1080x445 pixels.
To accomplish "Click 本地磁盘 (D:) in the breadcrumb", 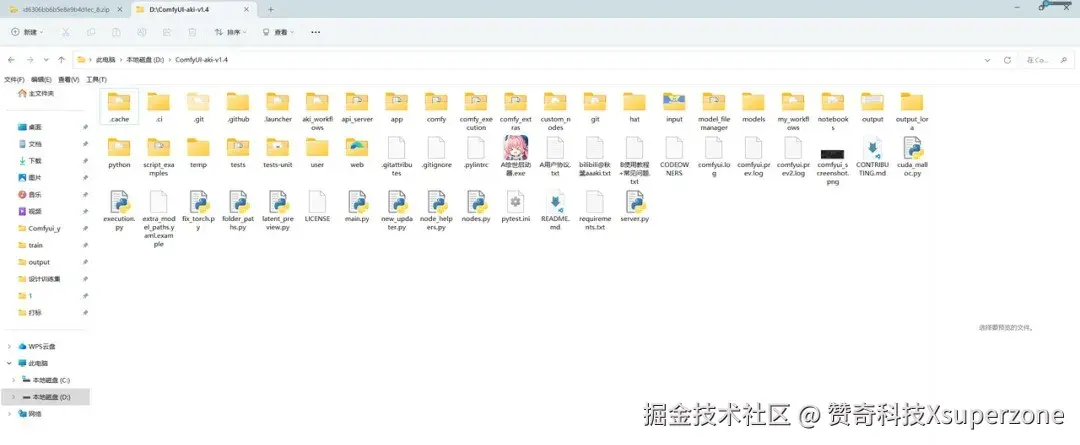I will (145, 60).
